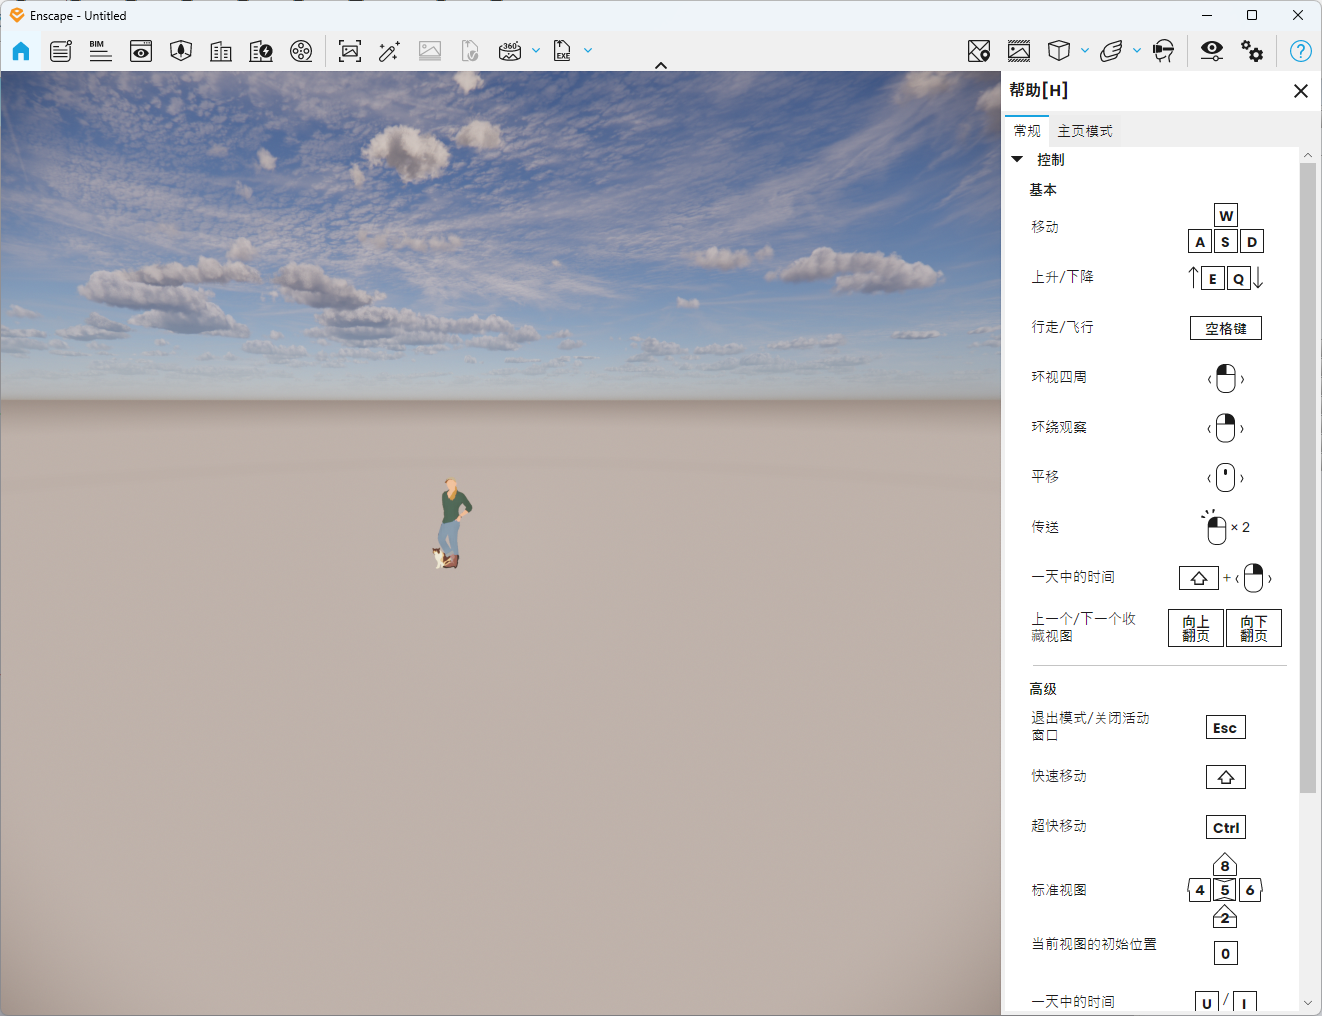
Task: Click the 向下翻页 key box
Action: pyautogui.click(x=1254, y=628)
